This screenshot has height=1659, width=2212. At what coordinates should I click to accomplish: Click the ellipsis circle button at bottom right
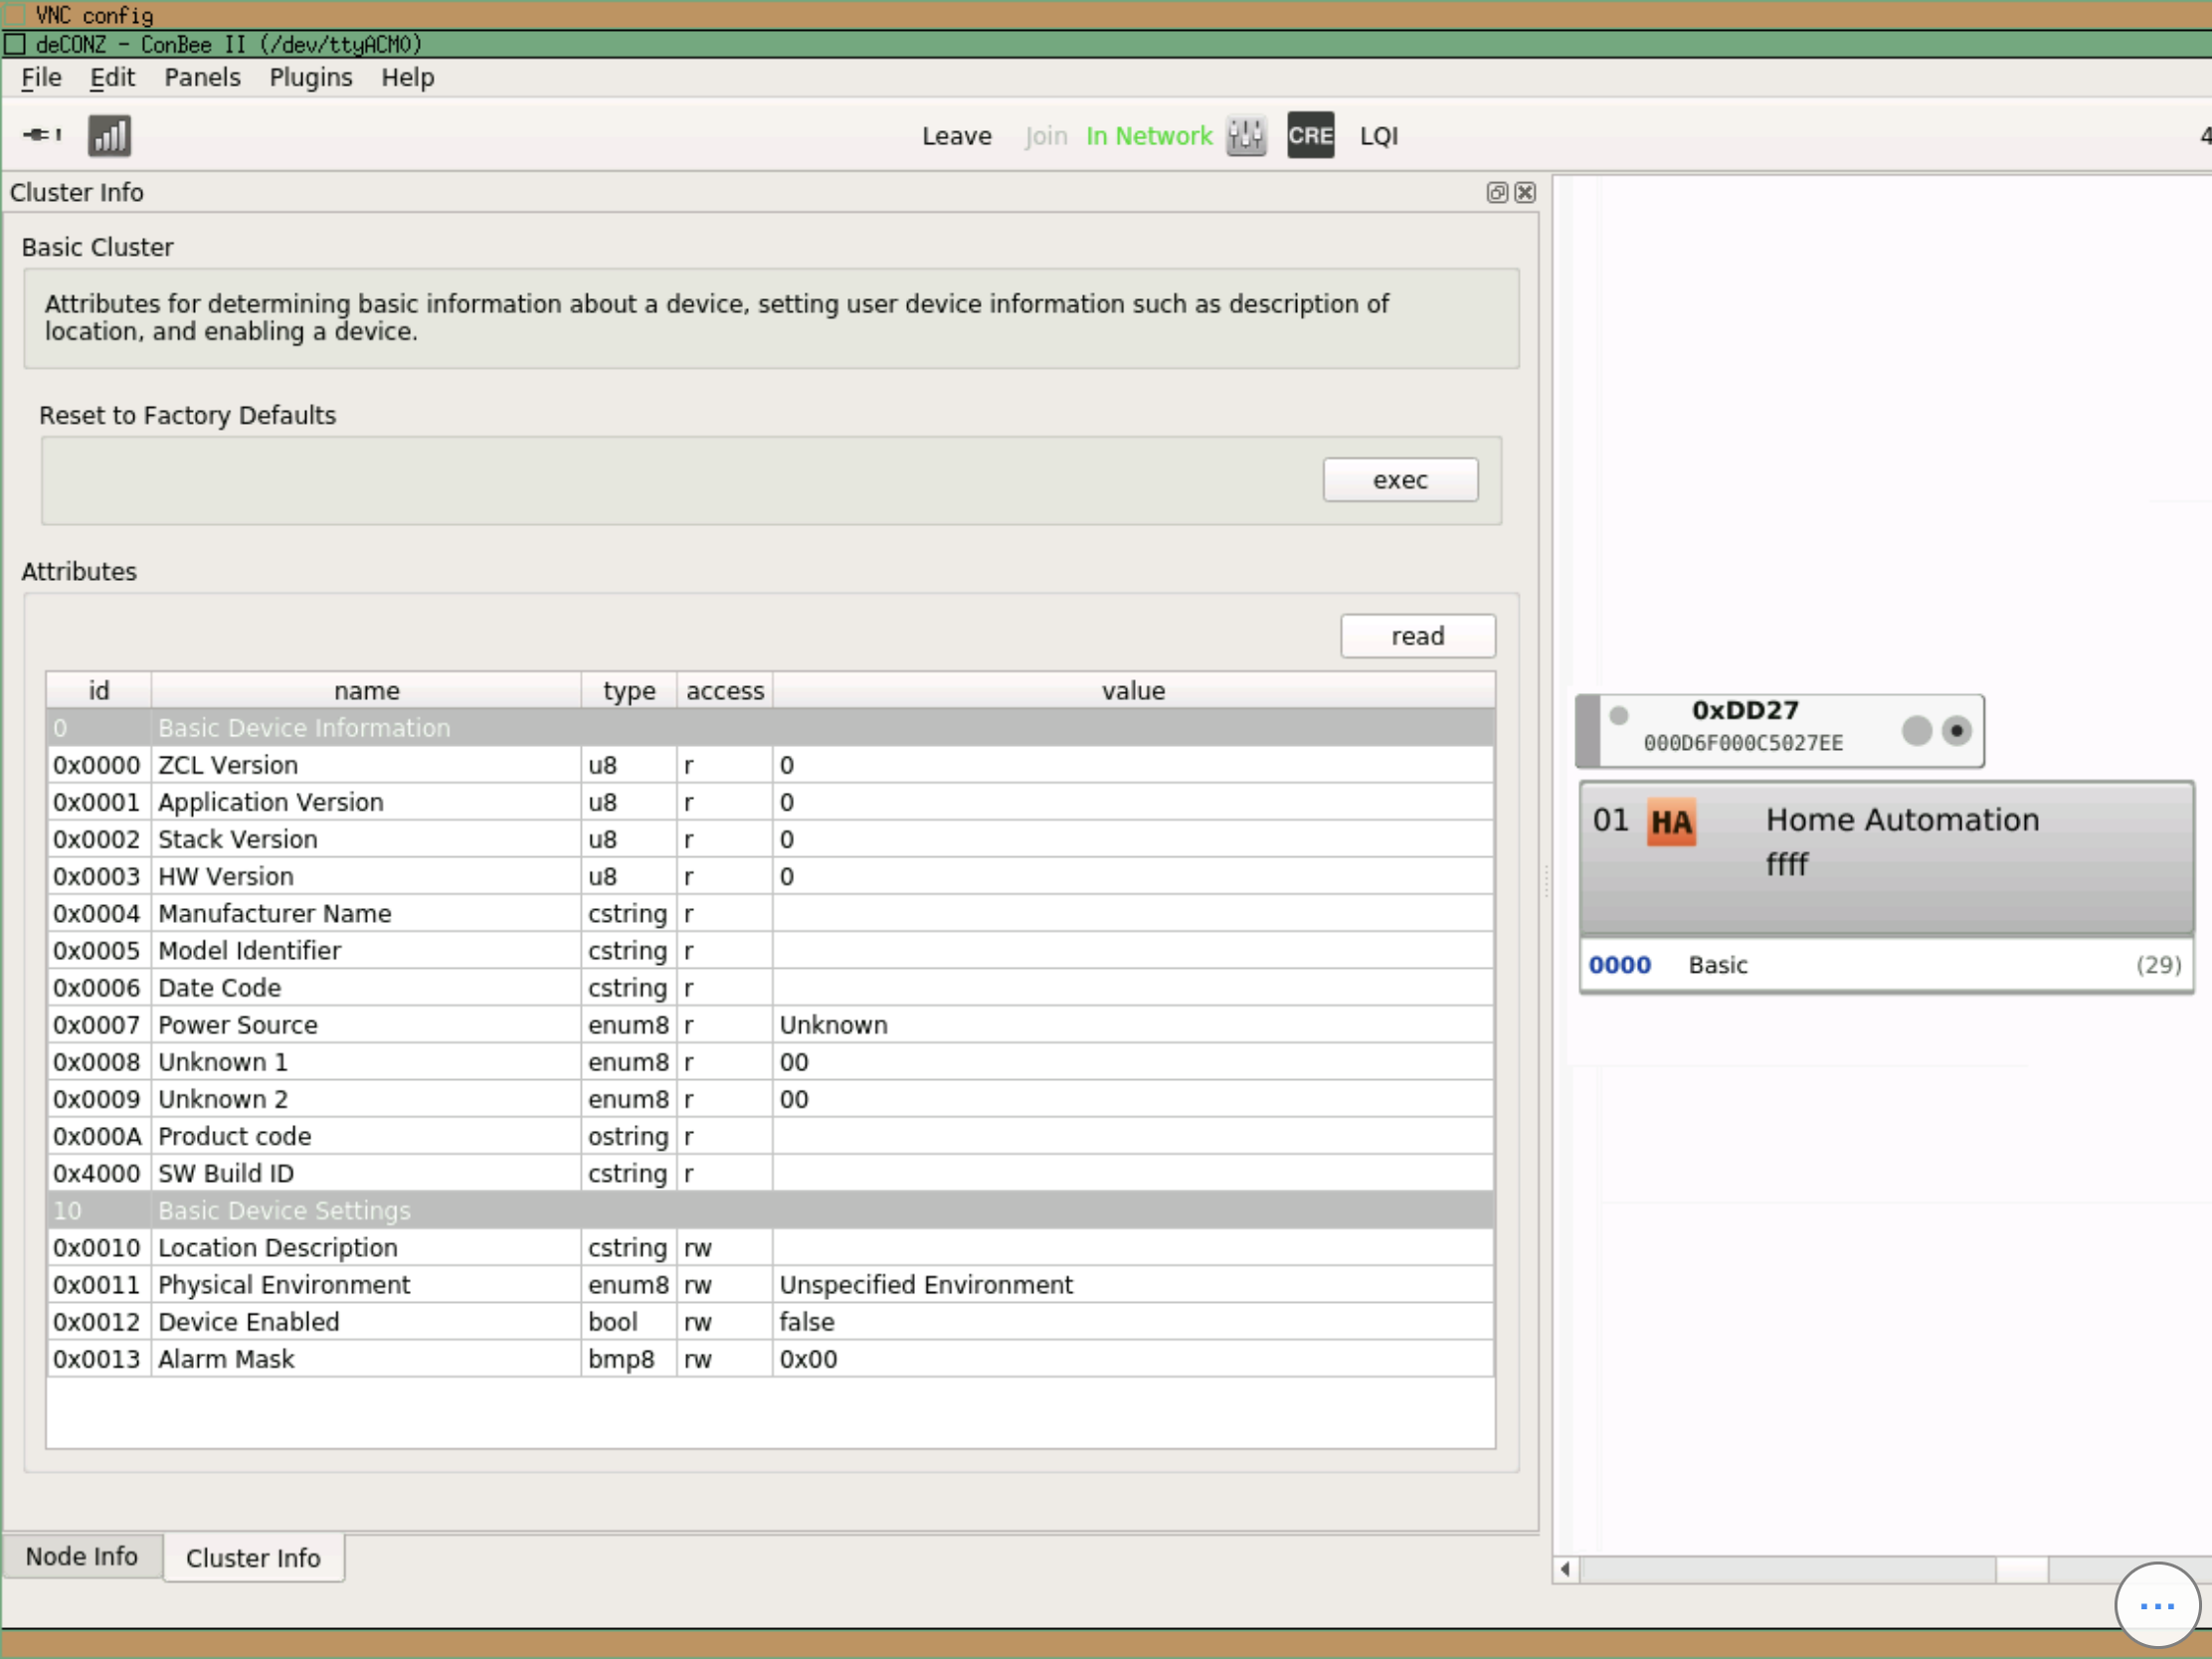[2157, 1606]
